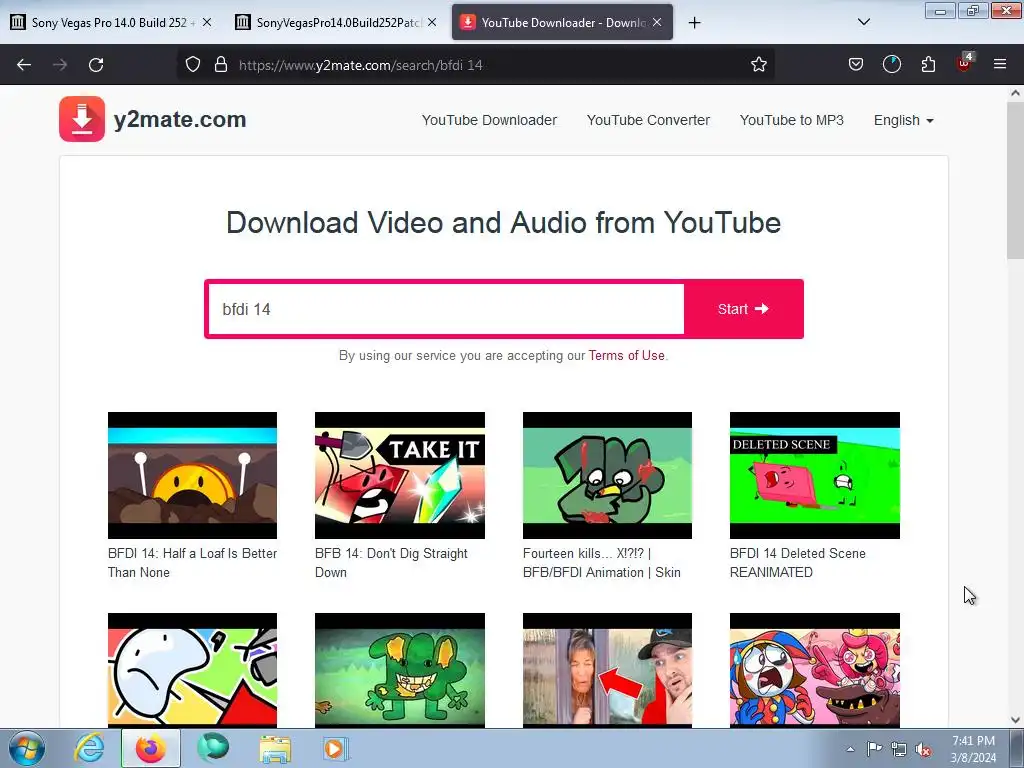1024x768 pixels.
Task: Launch Internet Explorer from the taskbar
Action: [x=89, y=748]
